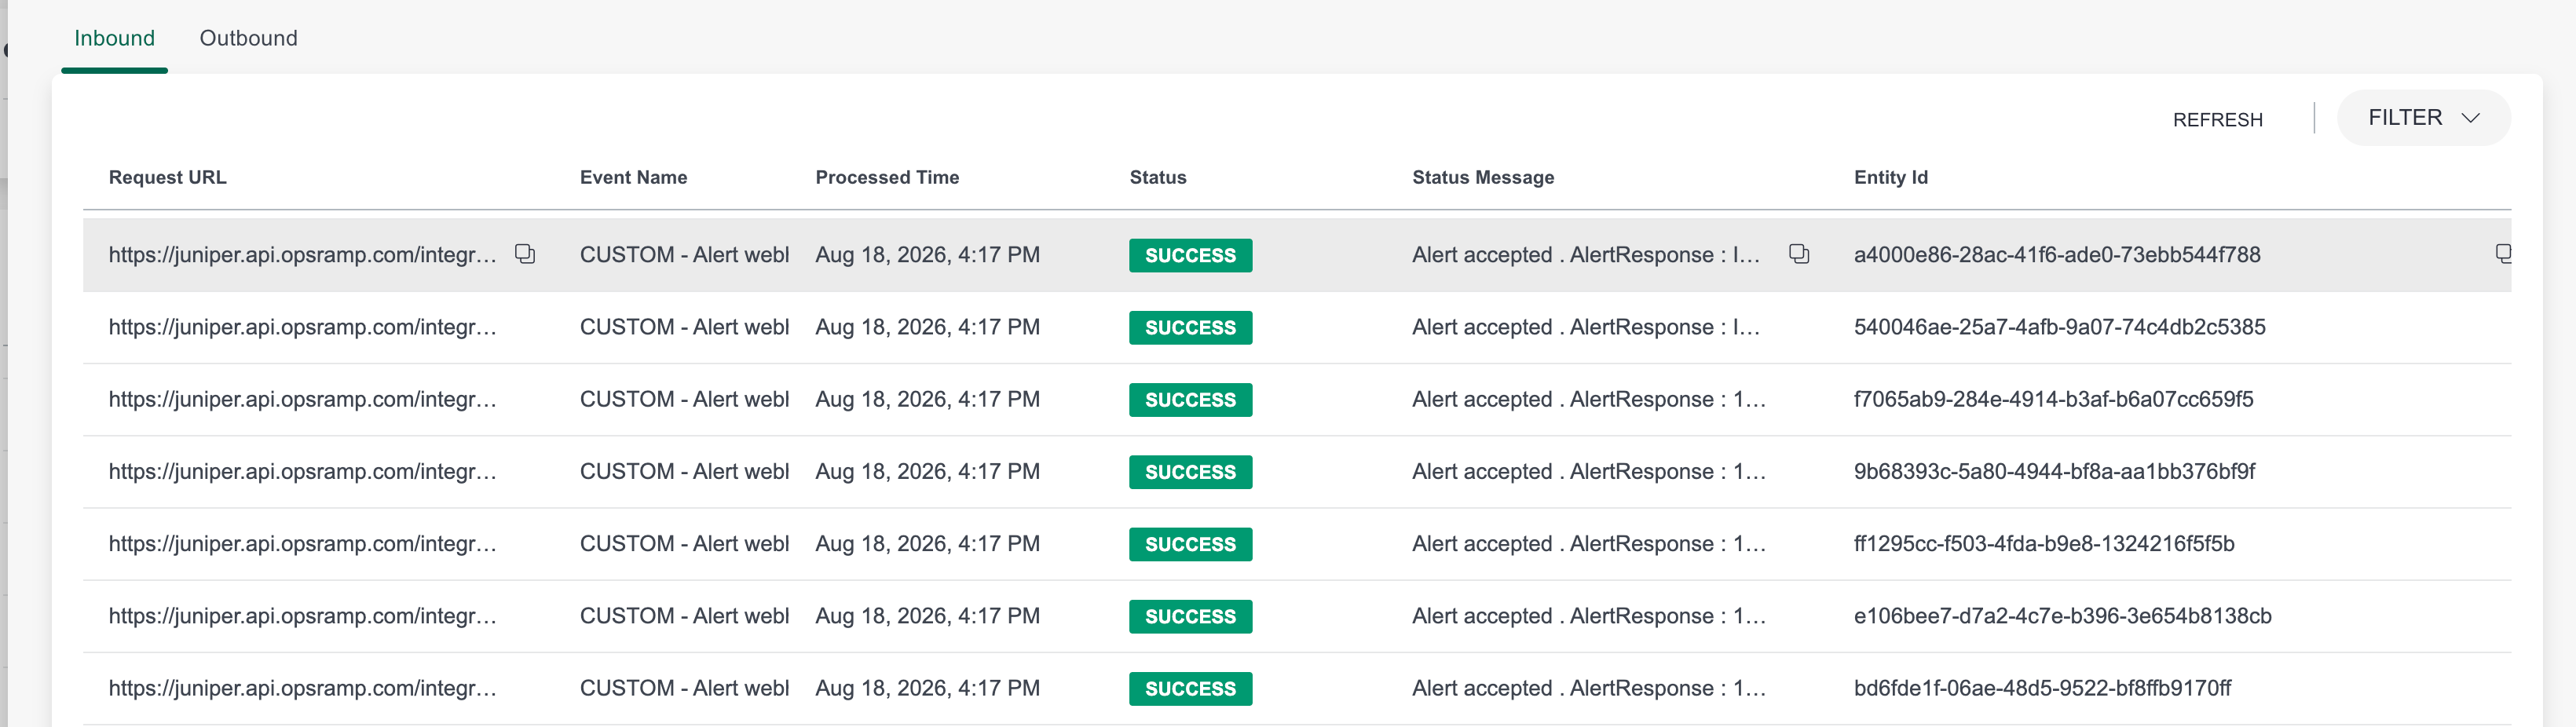Click request URL in row with entity 9b68393c
This screenshot has width=2576, height=727.
(302, 471)
